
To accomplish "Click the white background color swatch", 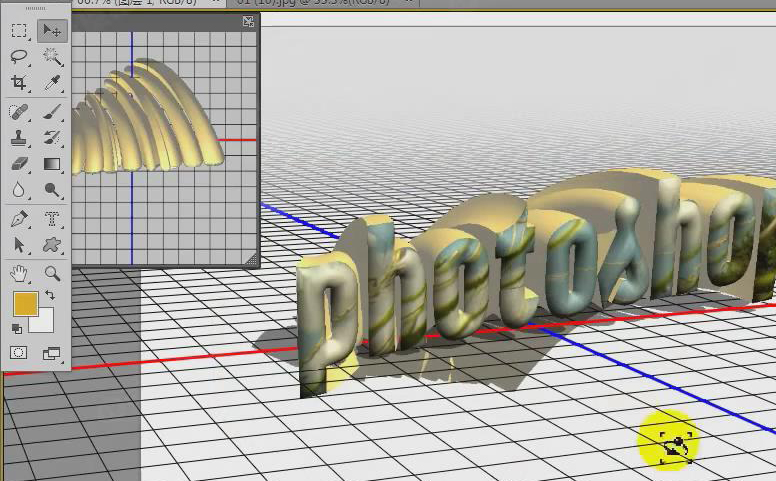I will 43,322.
